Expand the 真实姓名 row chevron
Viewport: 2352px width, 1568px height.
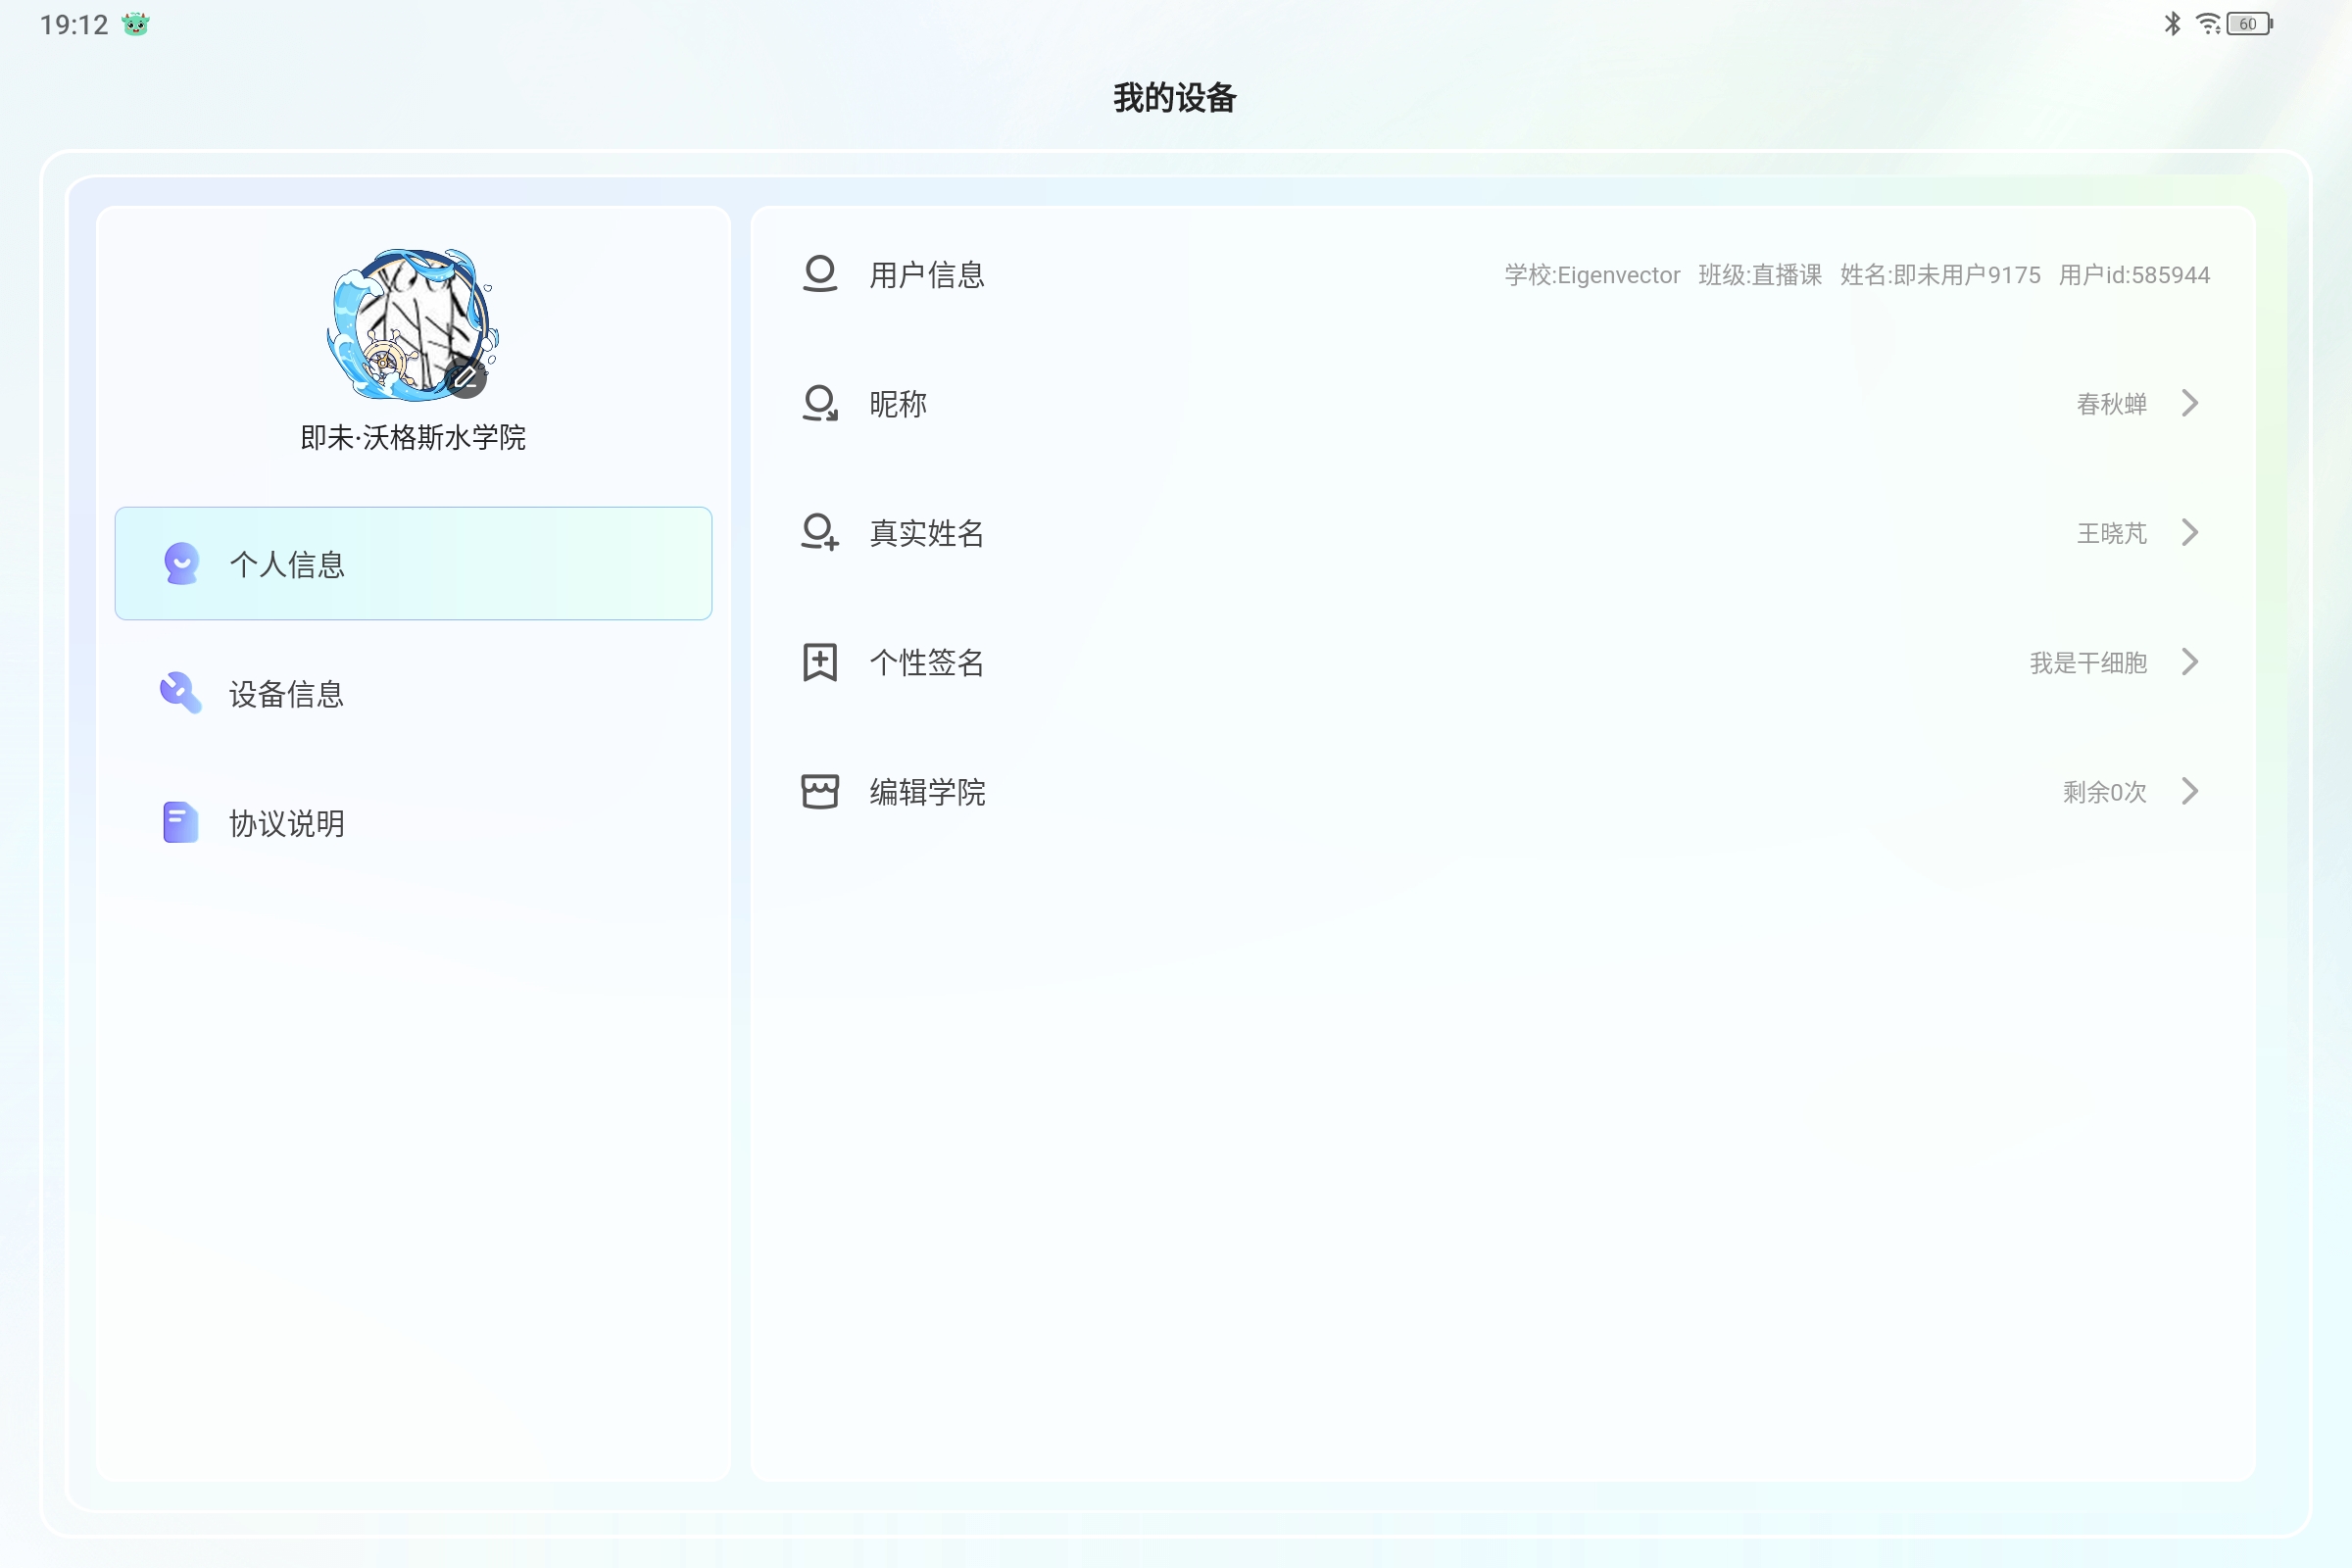coord(2190,532)
